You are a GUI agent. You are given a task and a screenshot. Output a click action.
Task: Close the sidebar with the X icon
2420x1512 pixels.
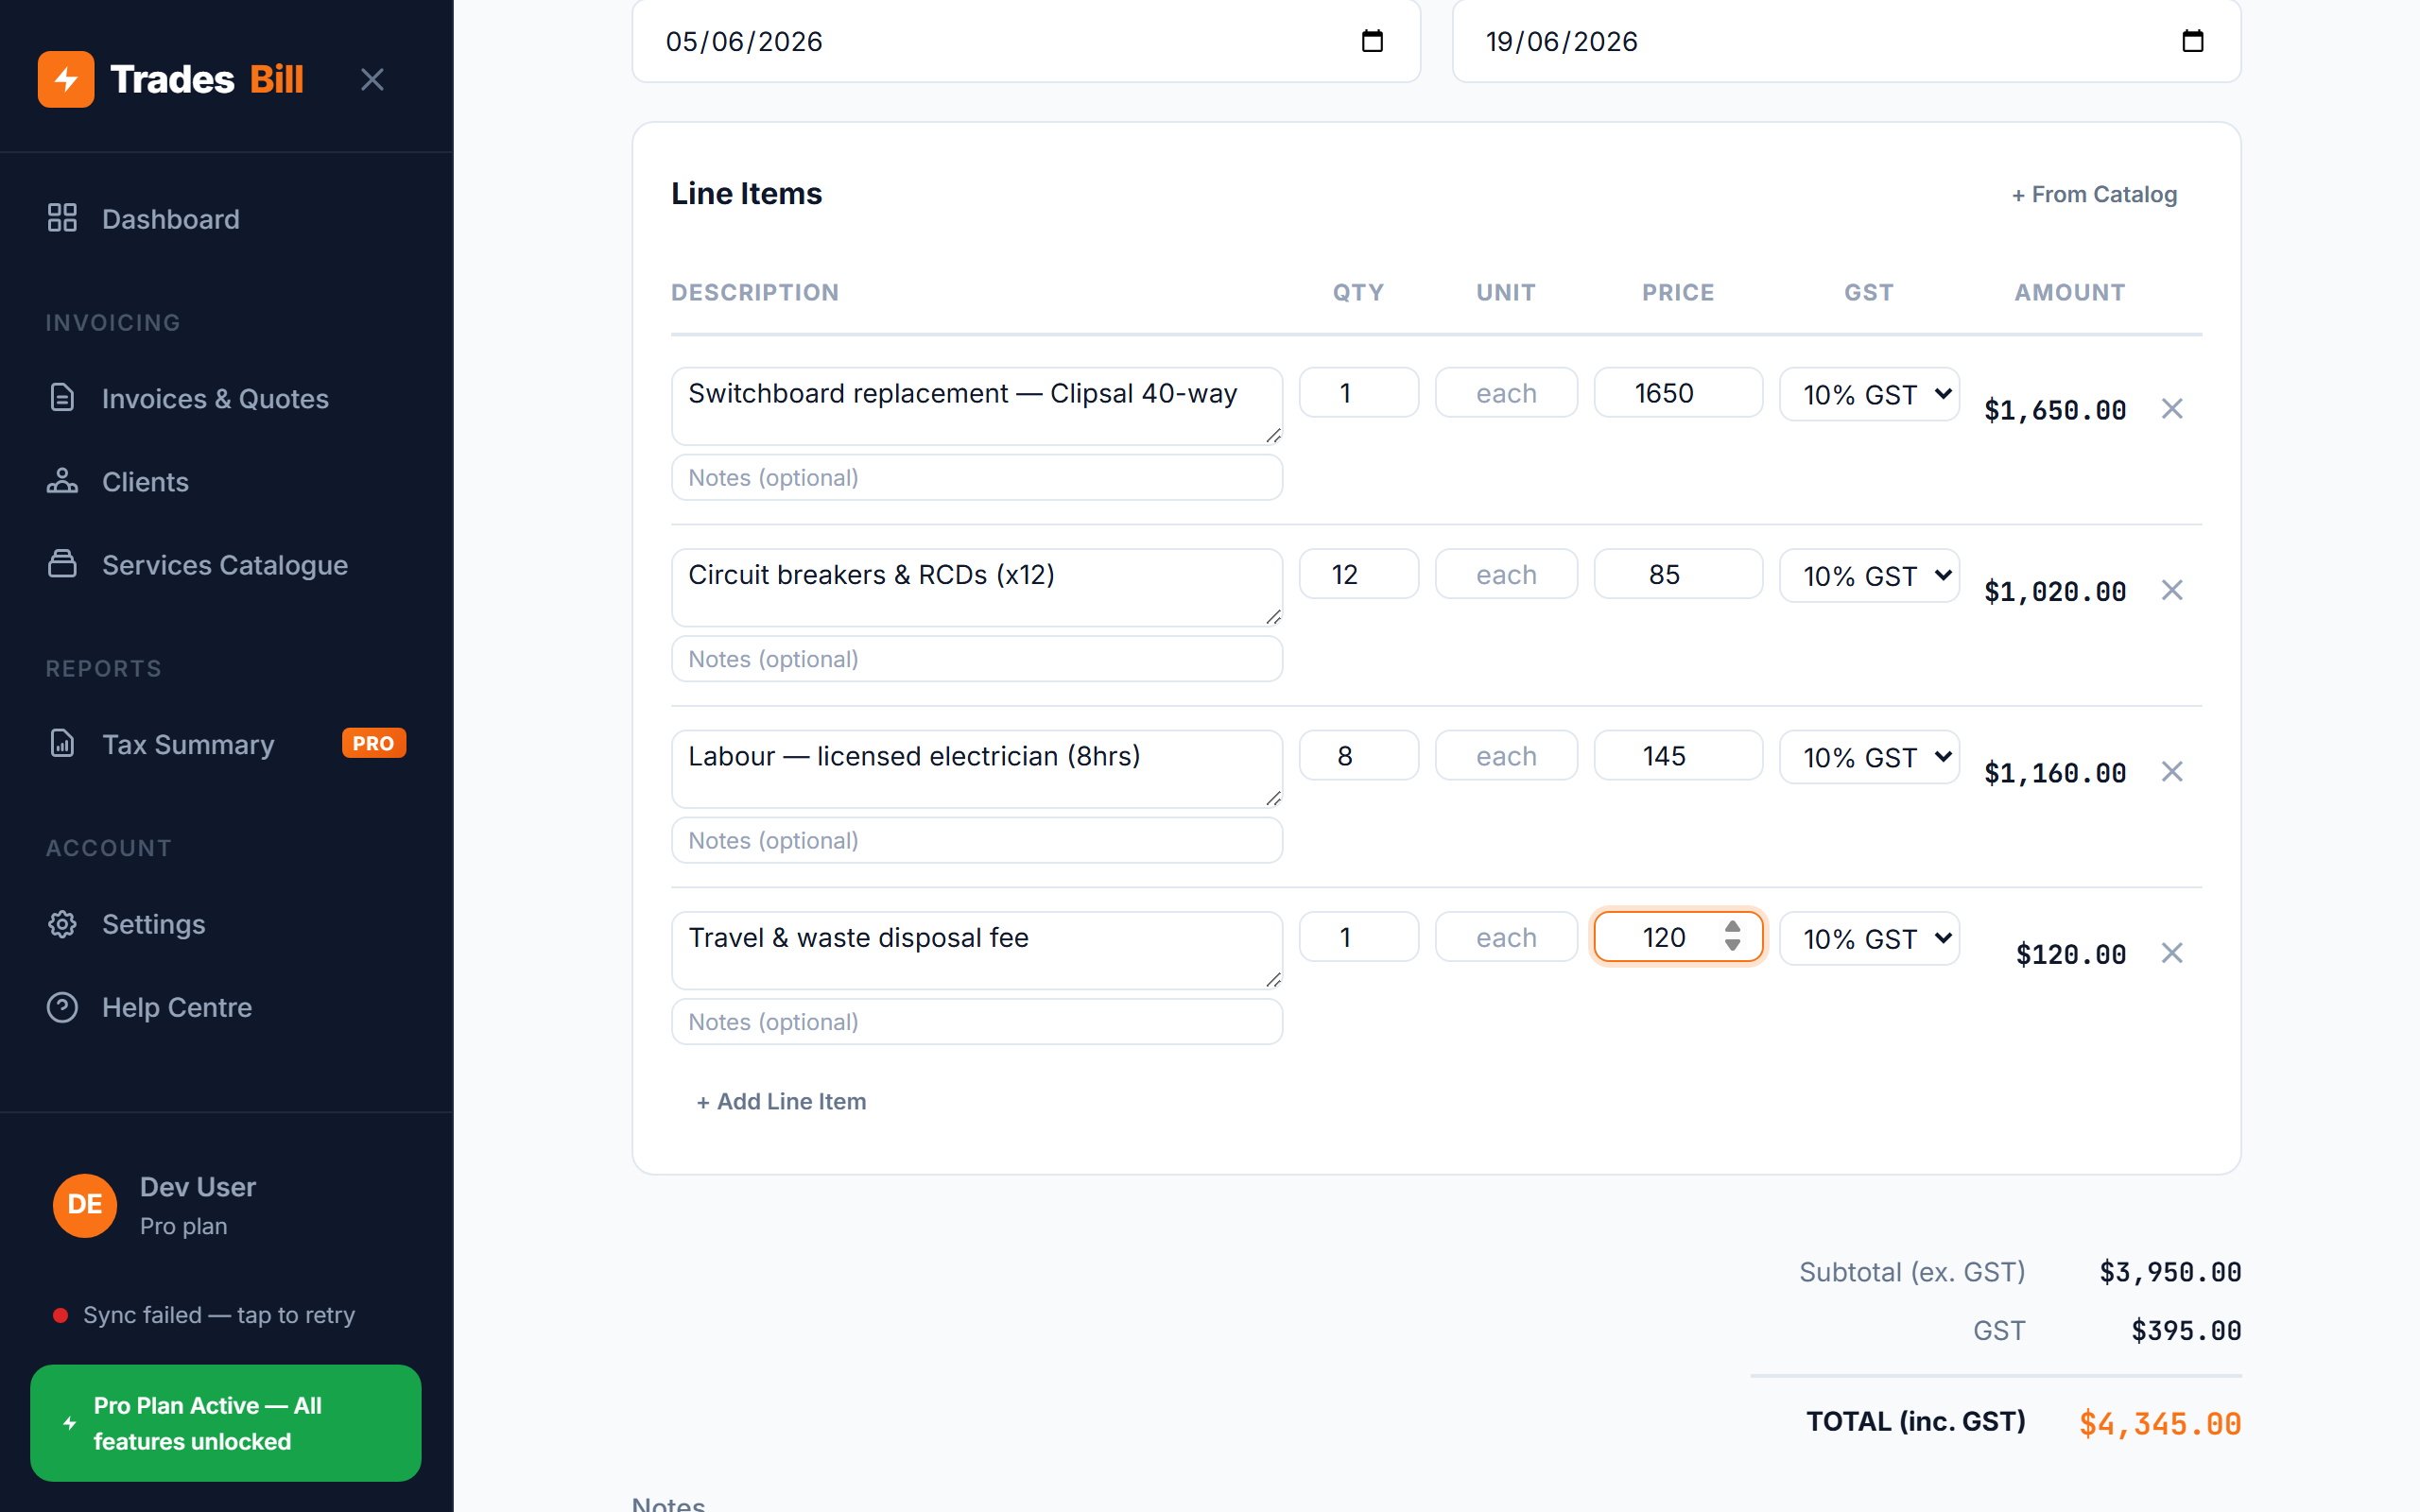point(372,80)
